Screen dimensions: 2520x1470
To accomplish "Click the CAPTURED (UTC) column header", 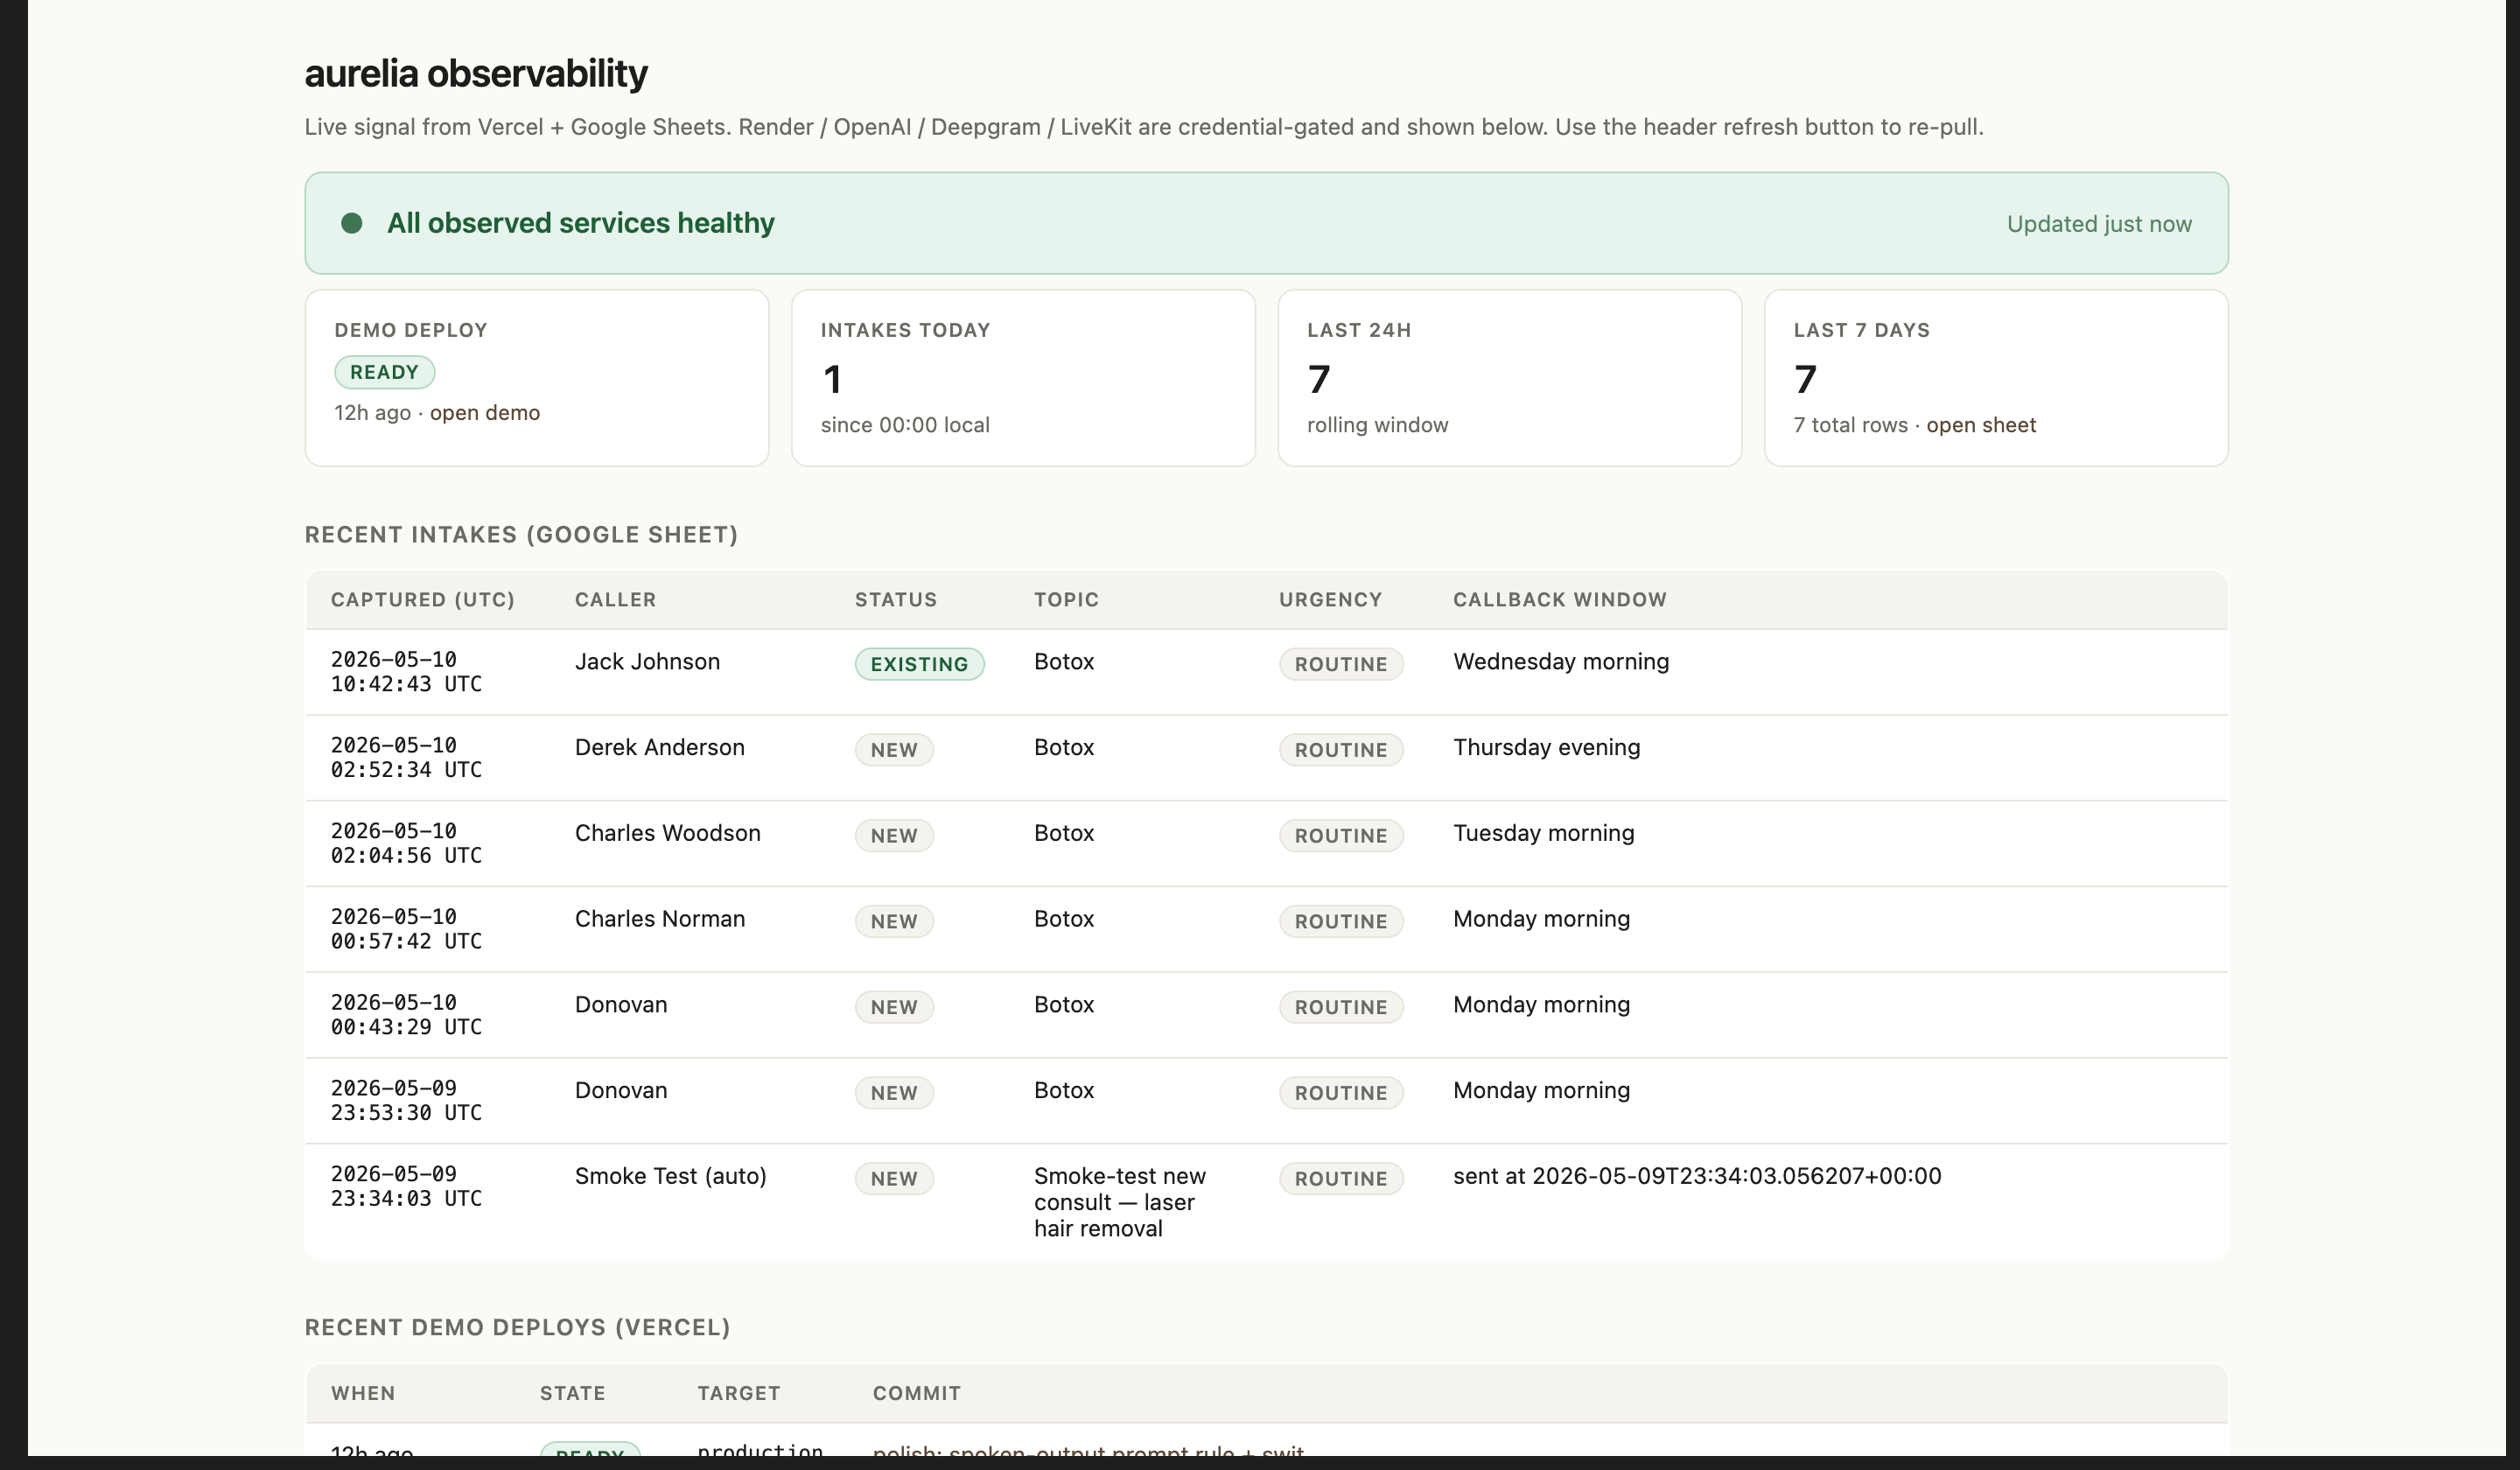I will coord(422,599).
